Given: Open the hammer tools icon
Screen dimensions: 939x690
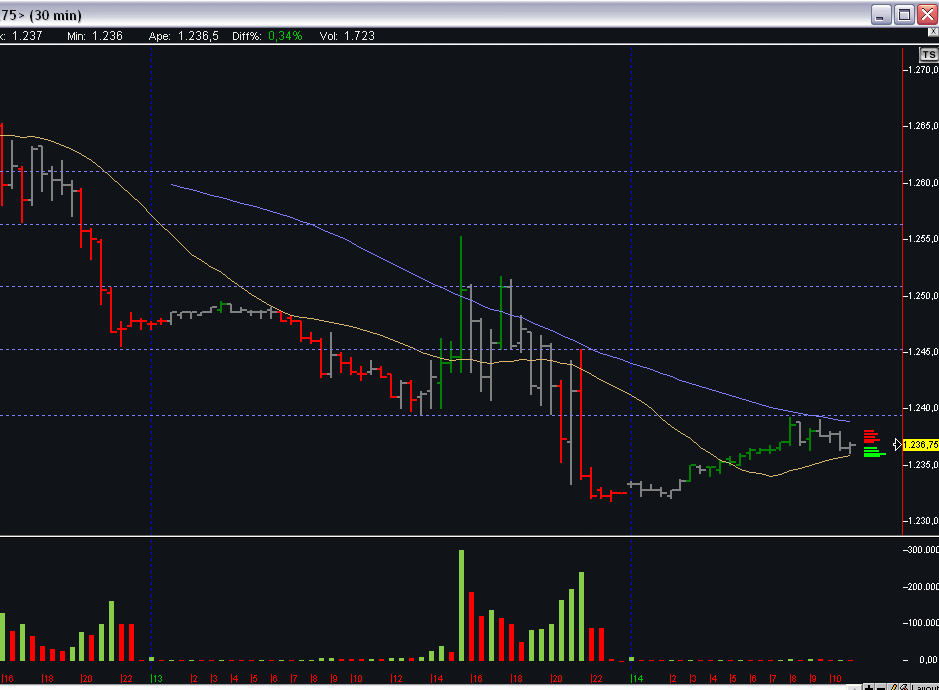Looking at the screenshot, I should coord(904,686).
